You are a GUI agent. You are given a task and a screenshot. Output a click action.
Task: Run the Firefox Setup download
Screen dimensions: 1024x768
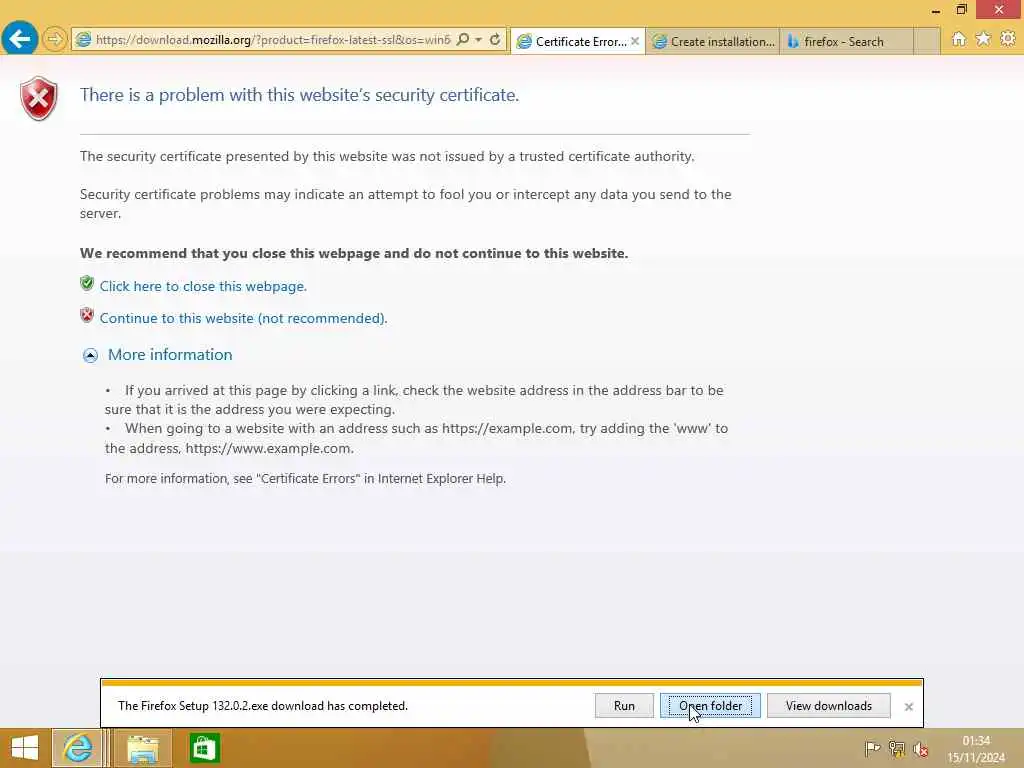624,705
